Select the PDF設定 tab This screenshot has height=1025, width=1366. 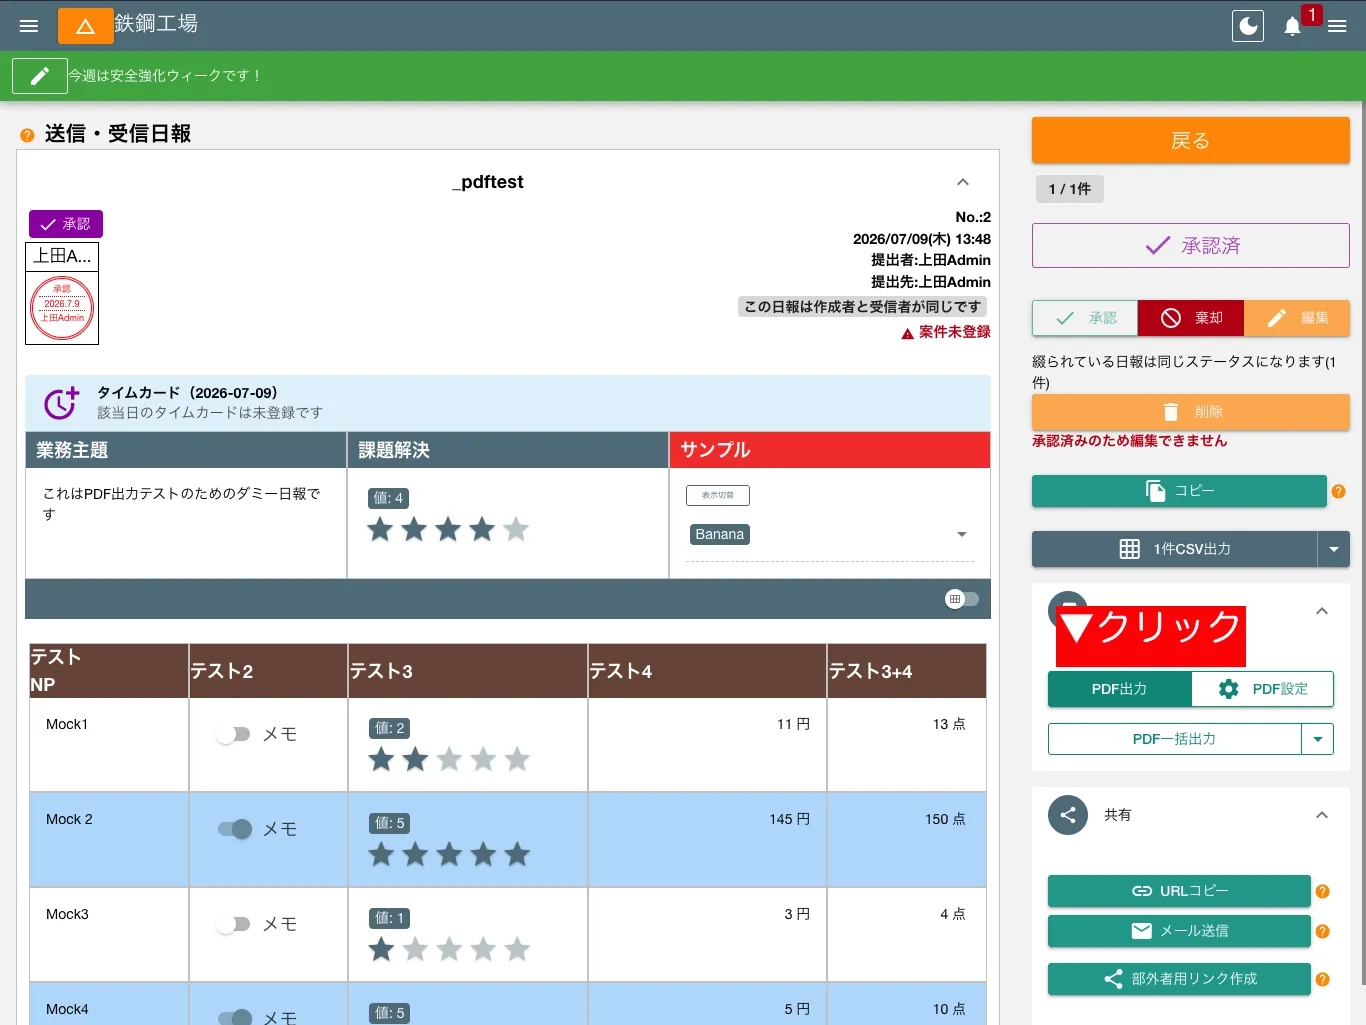click(x=1263, y=689)
